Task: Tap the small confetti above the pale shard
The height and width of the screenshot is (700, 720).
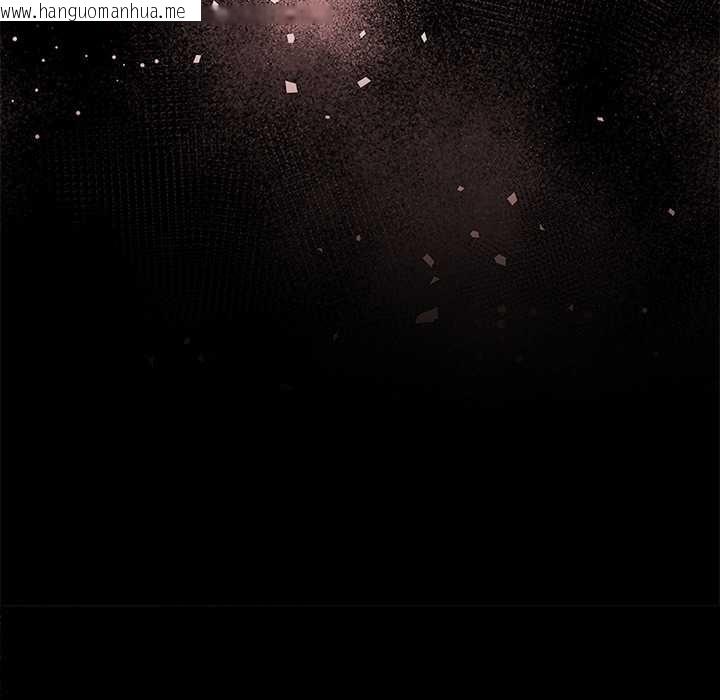Action: [460, 188]
